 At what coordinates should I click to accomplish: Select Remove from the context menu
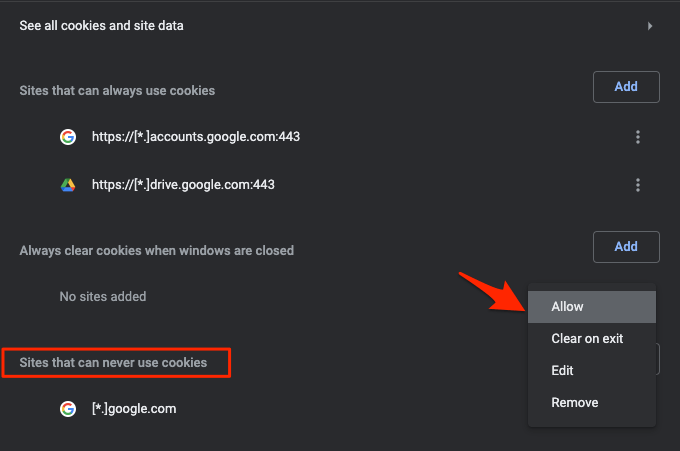click(575, 403)
